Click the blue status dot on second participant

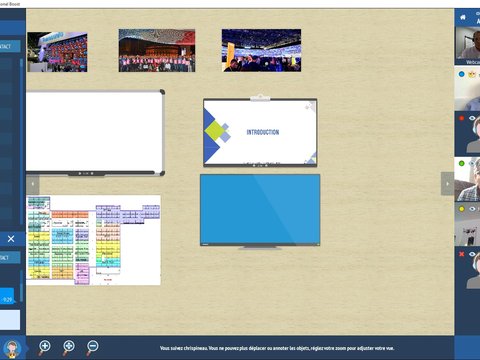click(462, 74)
